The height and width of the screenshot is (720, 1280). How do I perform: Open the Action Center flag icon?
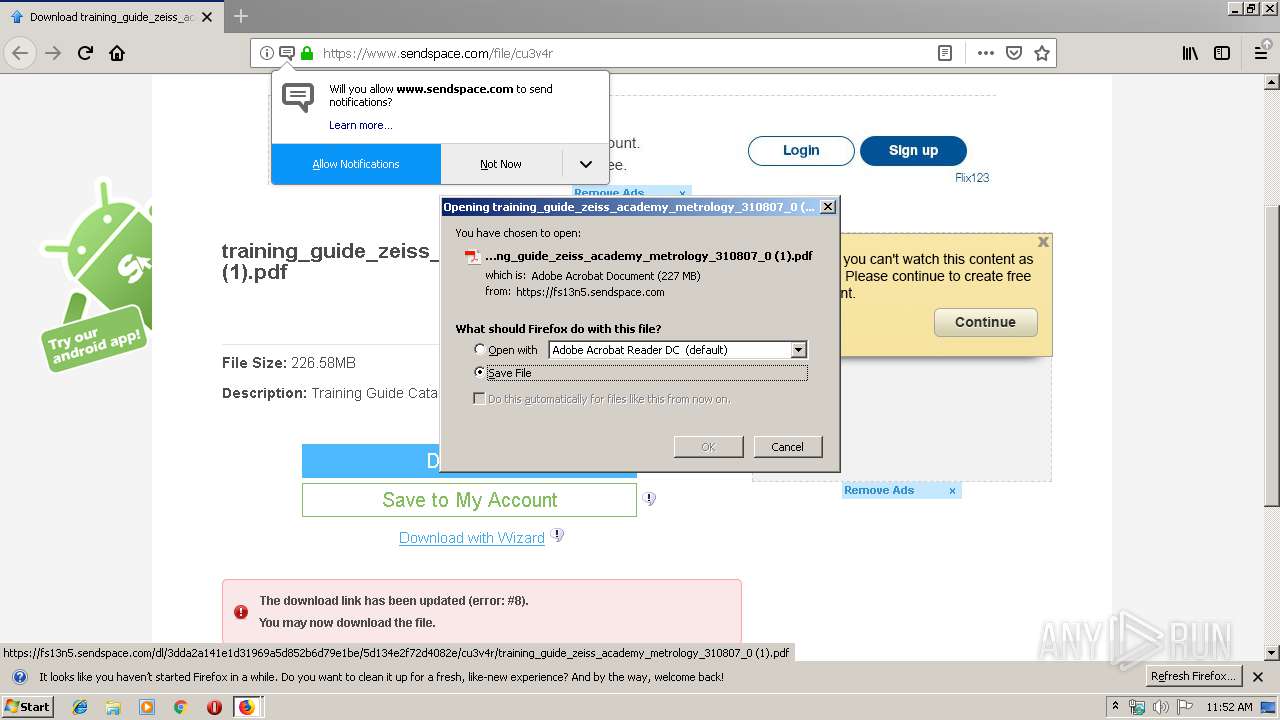[x=1185, y=707]
